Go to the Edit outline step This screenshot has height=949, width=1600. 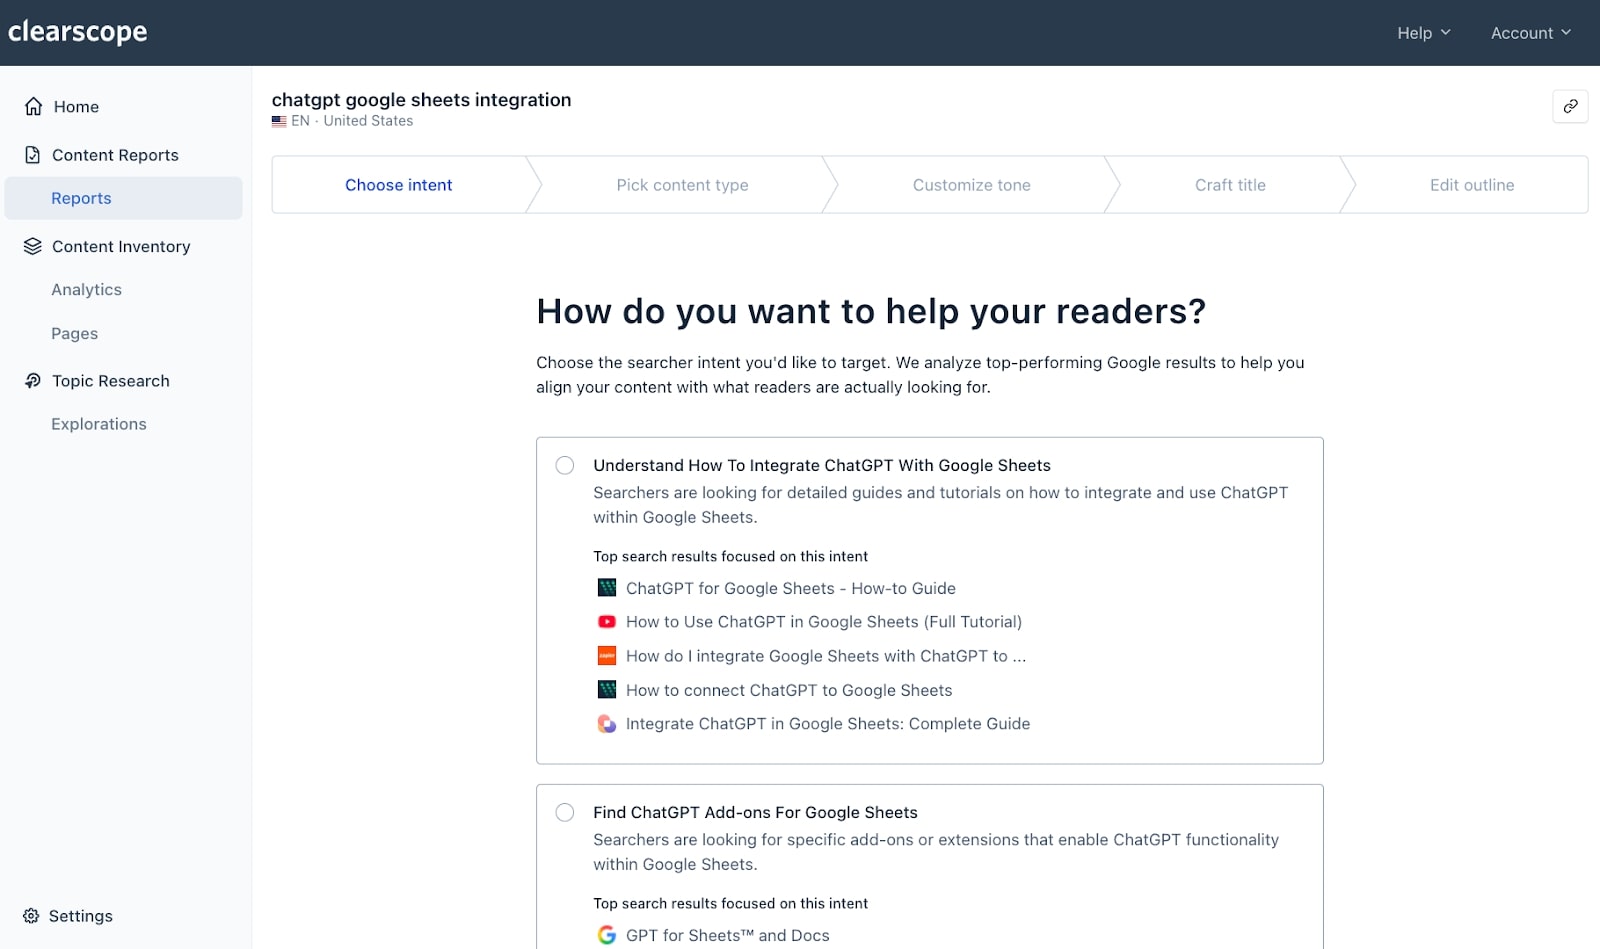click(1472, 185)
